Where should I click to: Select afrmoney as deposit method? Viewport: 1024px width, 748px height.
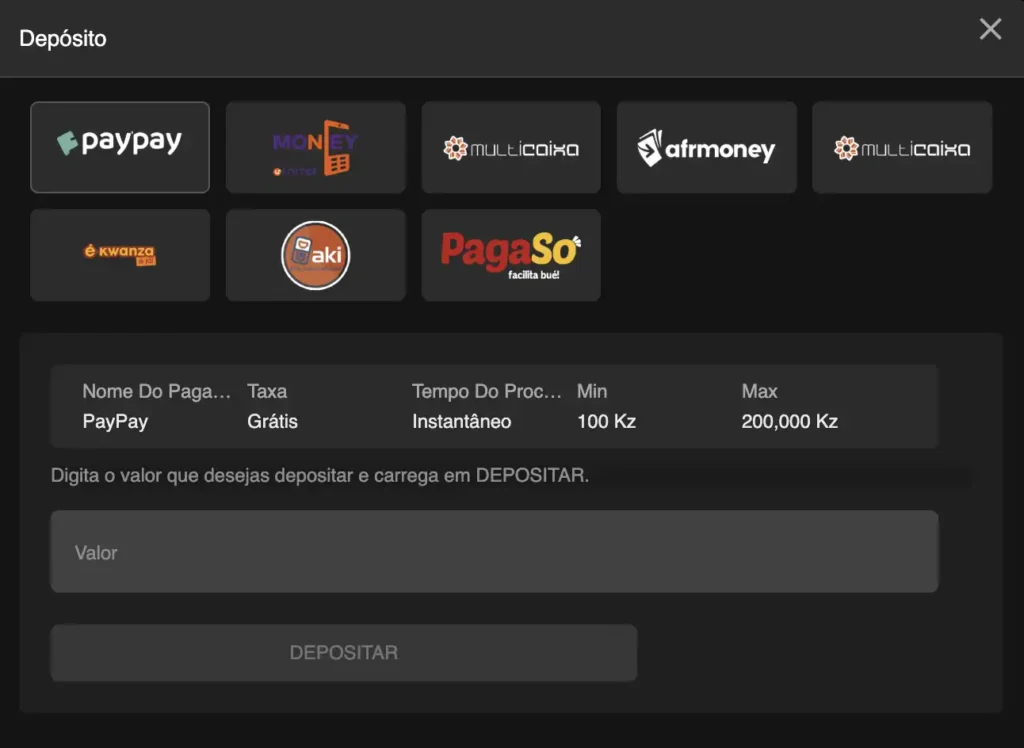pyautogui.click(x=707, y=147)
